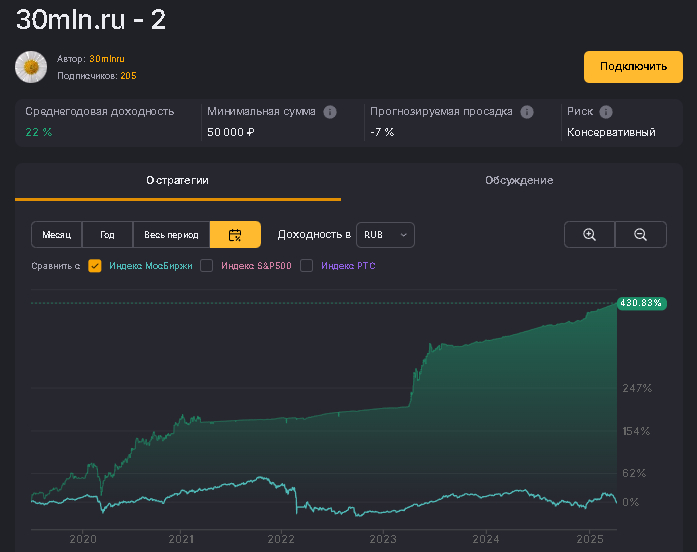Click the Индекс МосБиржи label

151,266
